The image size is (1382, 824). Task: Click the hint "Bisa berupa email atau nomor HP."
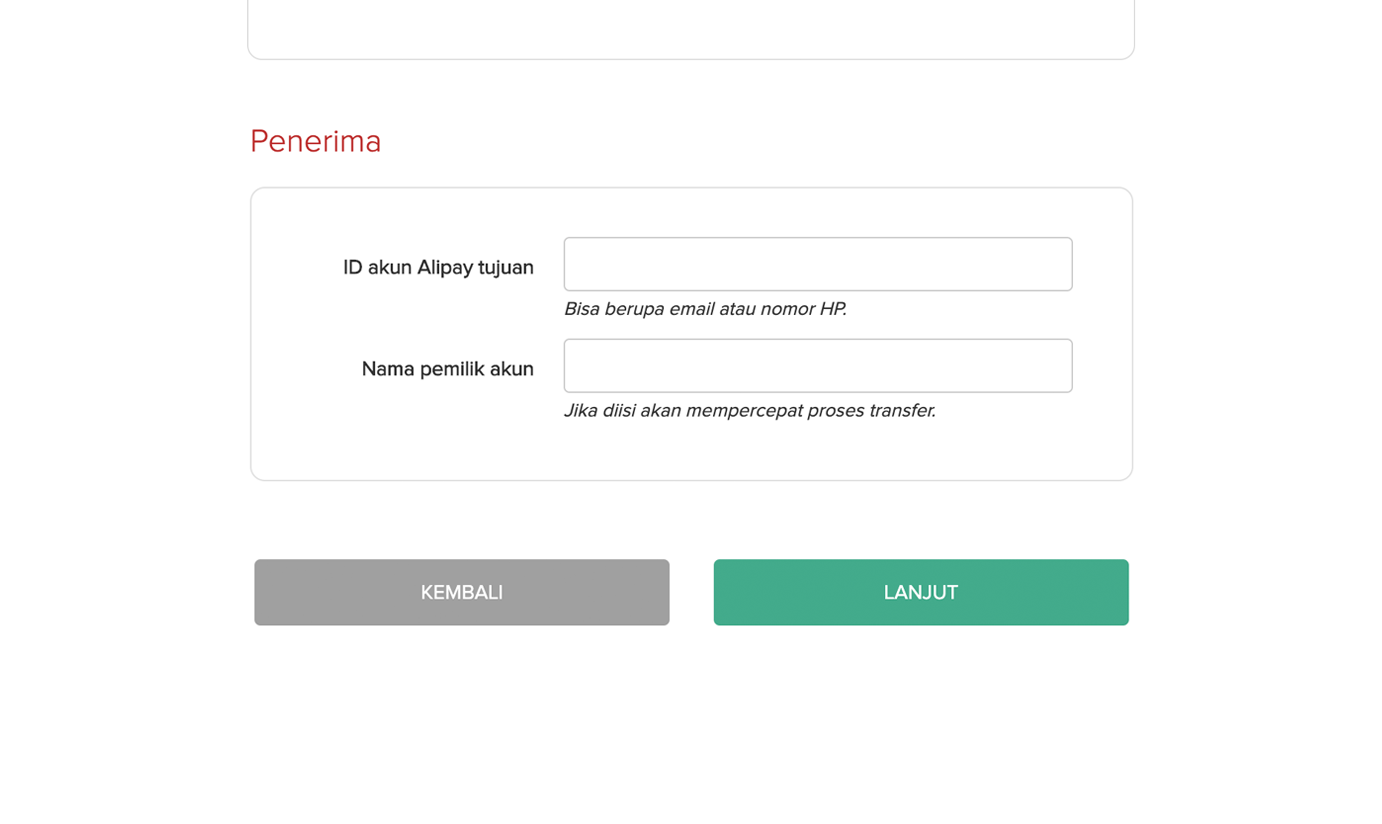pyautogui.click(x=705, y=309)
